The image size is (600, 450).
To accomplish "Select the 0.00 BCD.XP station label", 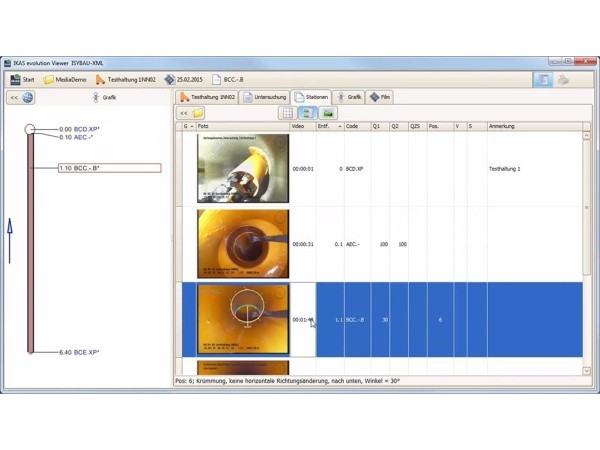I will (x=79, y=129).
